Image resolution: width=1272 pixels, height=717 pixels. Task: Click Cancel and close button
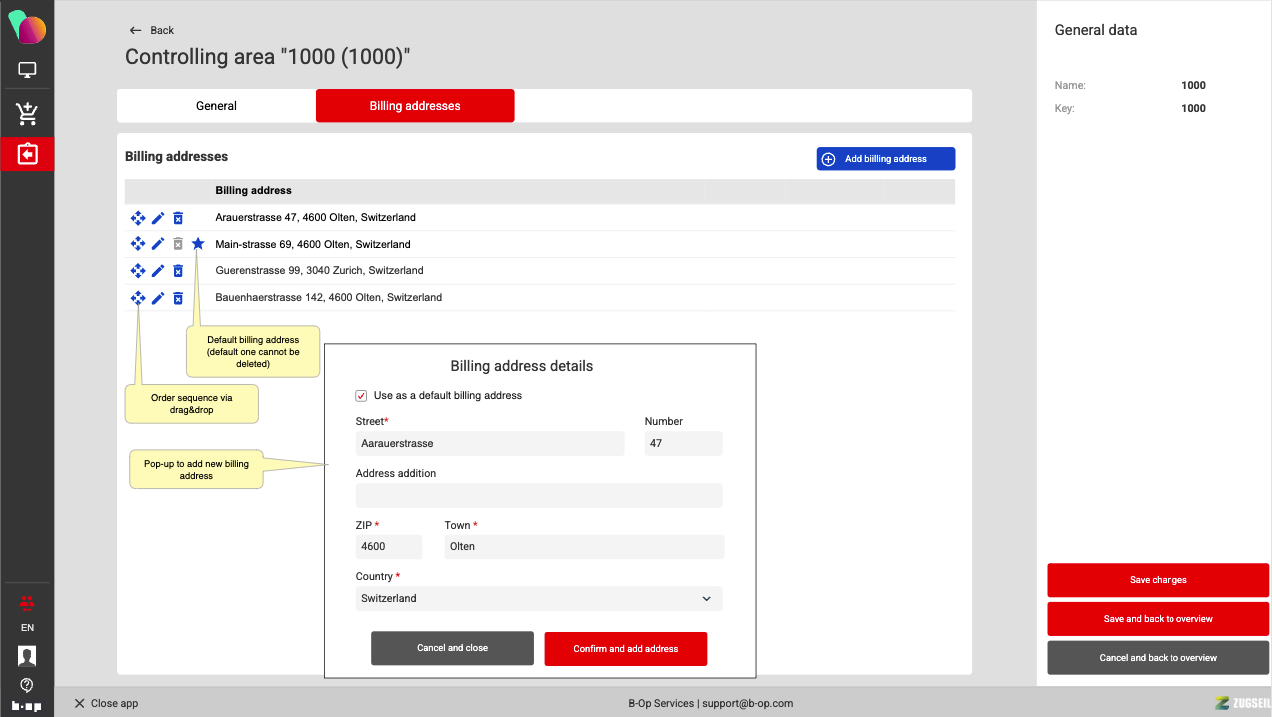click(x=452, y=648)
